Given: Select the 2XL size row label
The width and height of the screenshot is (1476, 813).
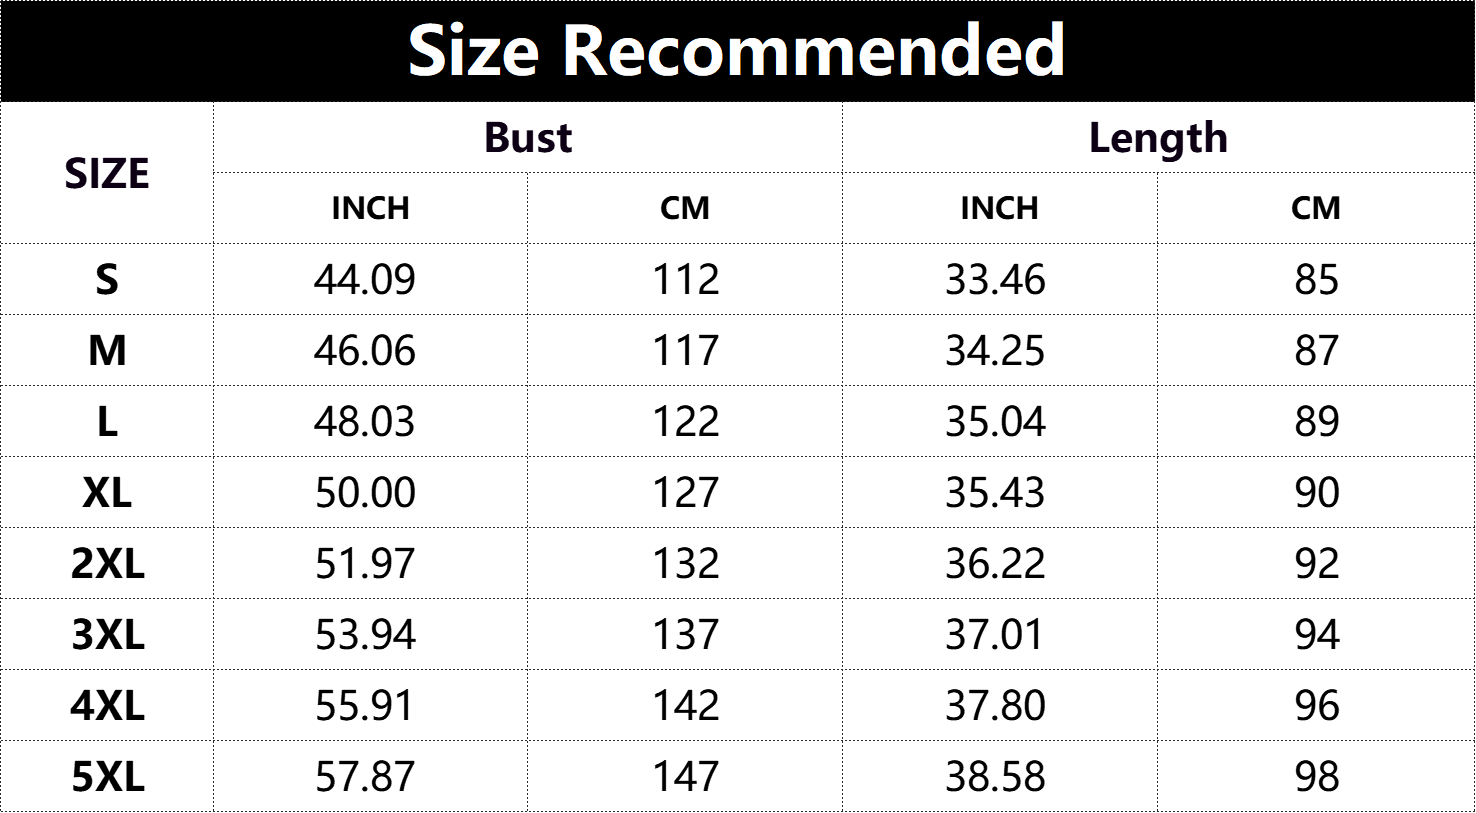Looking at the screenshot, I should pyautogui.click(x=107, y=564).
